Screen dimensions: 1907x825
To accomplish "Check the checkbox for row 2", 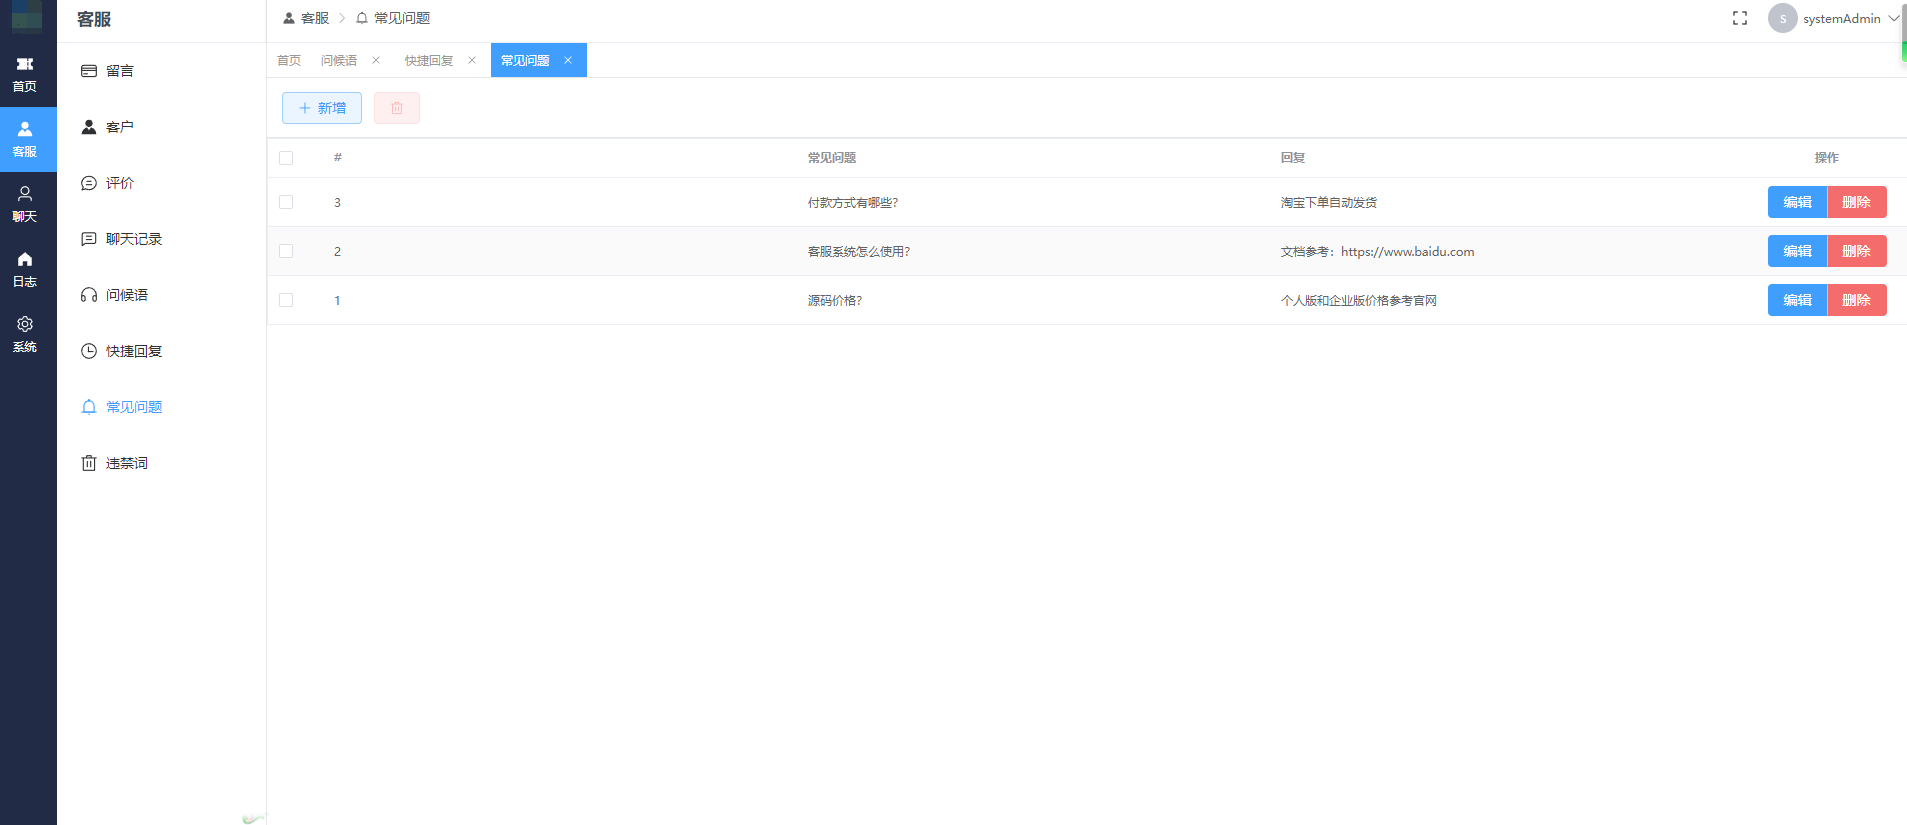I will [286, 251].
